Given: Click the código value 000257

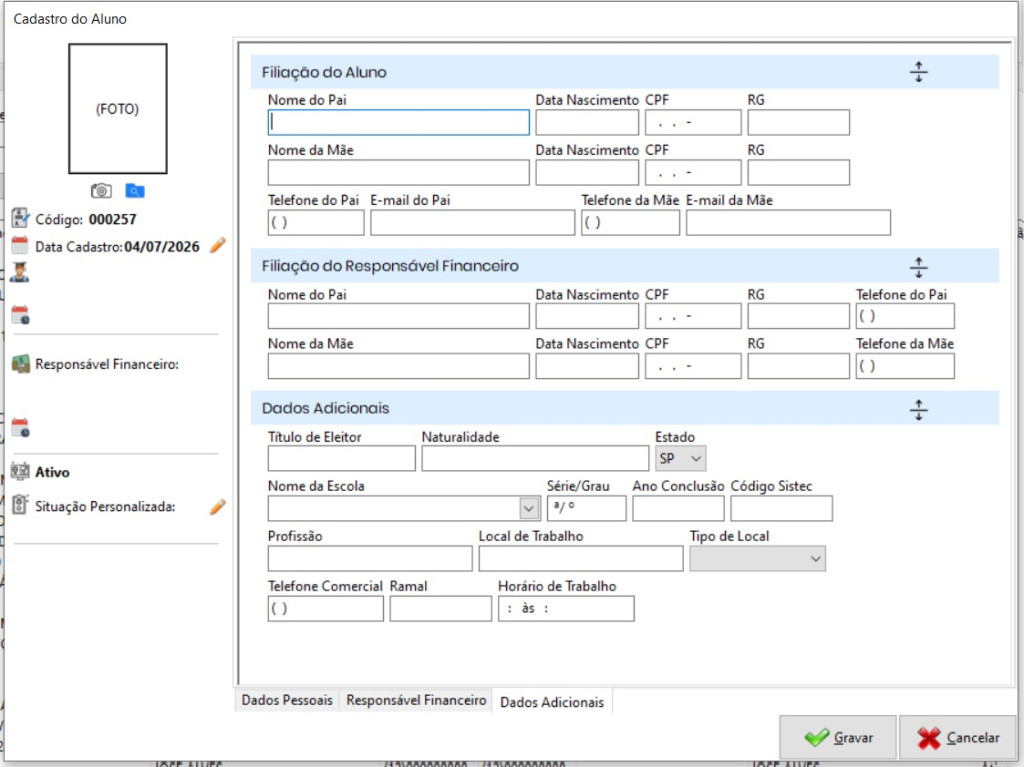Looking at the screenshot, I should tap(112, 220).
